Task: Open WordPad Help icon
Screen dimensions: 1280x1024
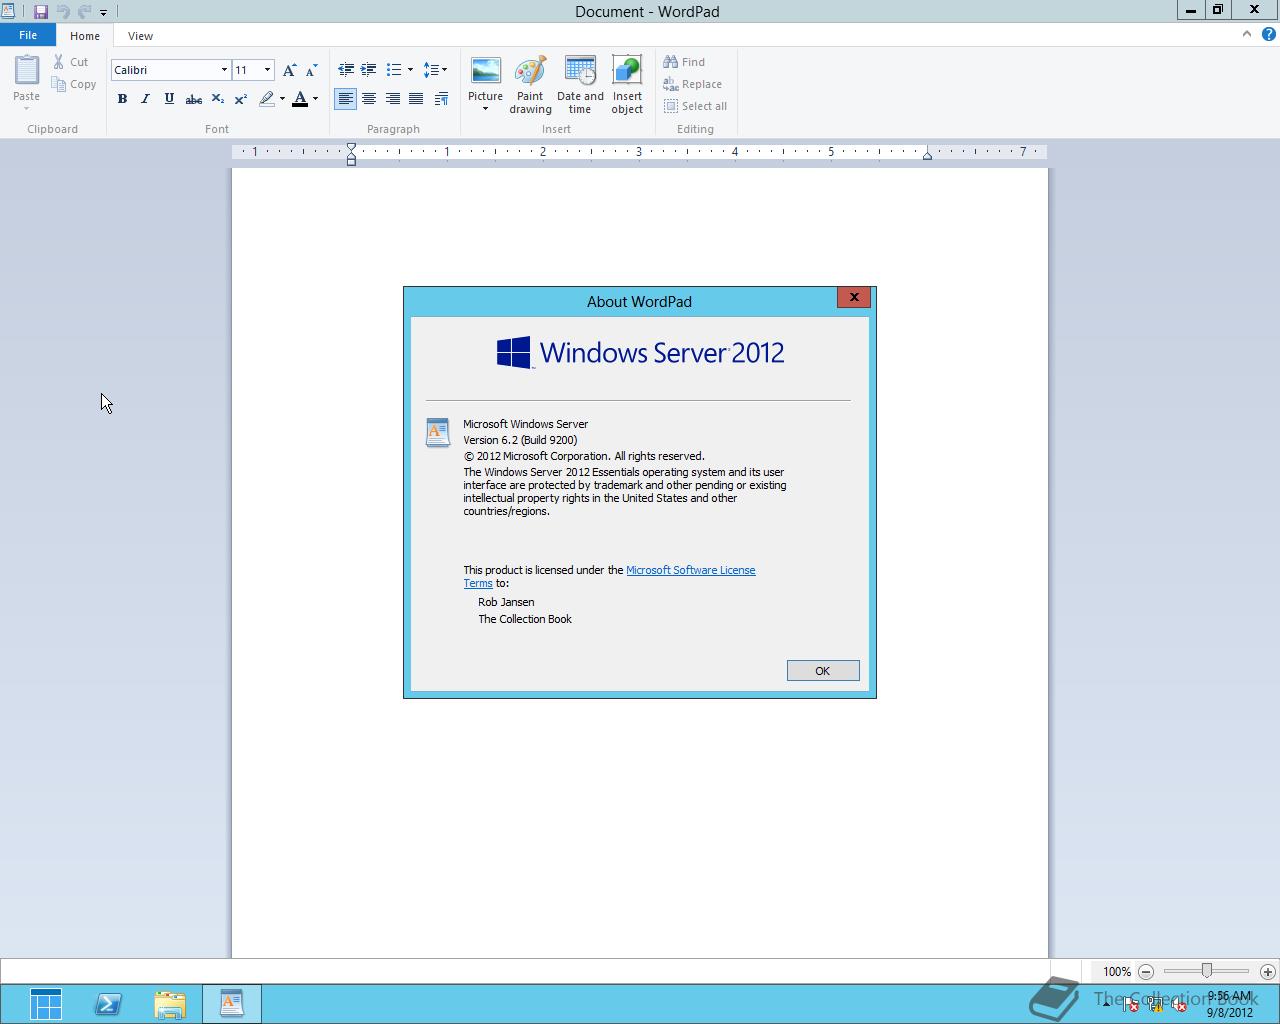Action: click(1268, 34)
